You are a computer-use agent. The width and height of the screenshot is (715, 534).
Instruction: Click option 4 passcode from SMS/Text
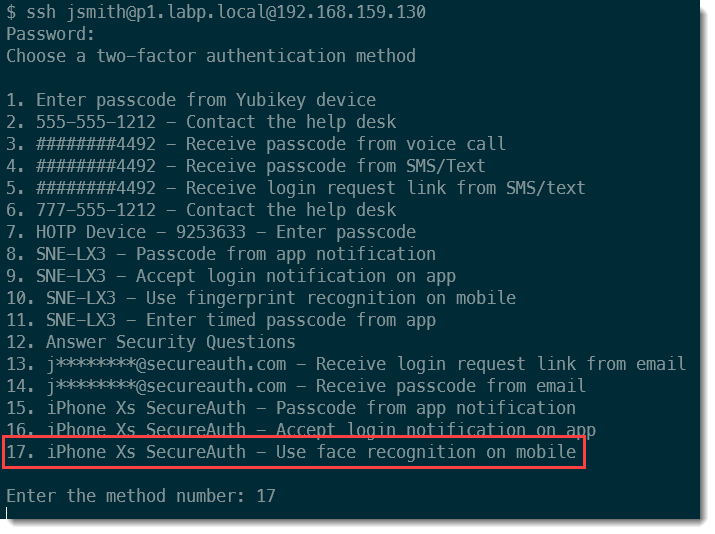[x=246, y=166]
